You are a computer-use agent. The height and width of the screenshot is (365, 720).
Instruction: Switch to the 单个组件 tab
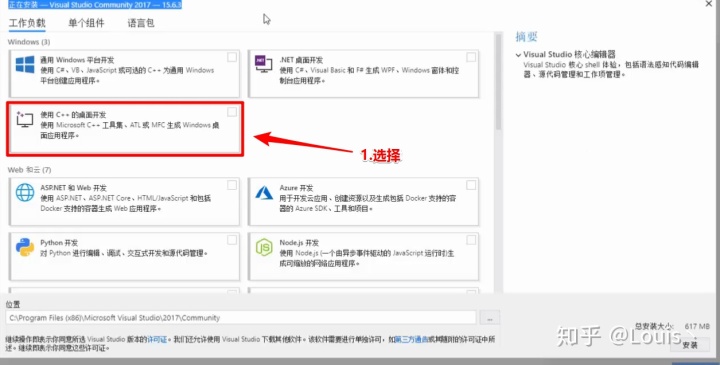86,23
